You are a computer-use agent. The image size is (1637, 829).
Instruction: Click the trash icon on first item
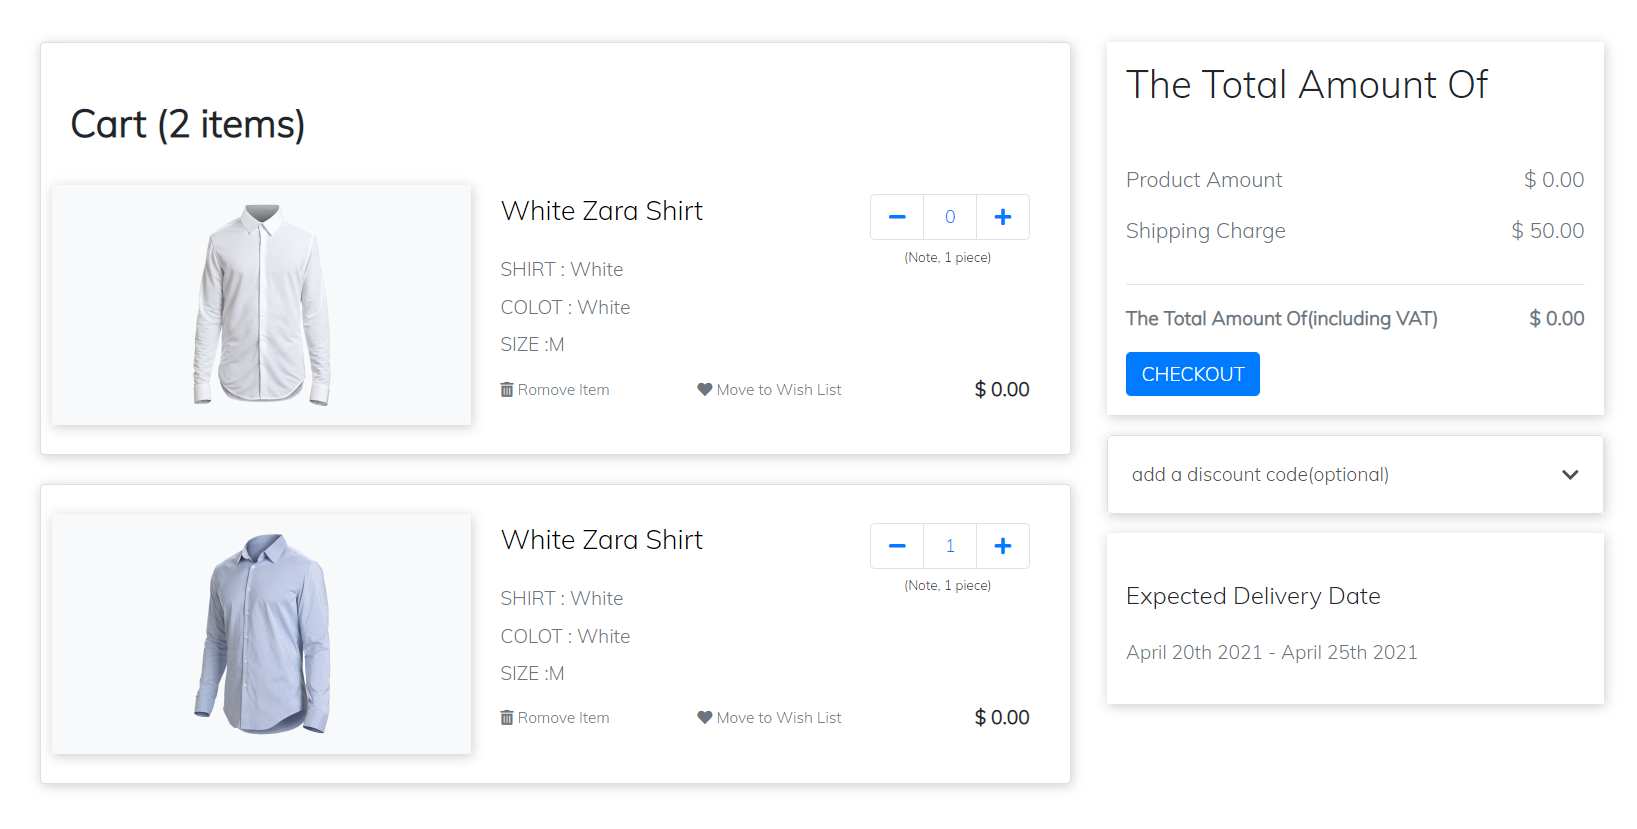[x=507, y=389]
